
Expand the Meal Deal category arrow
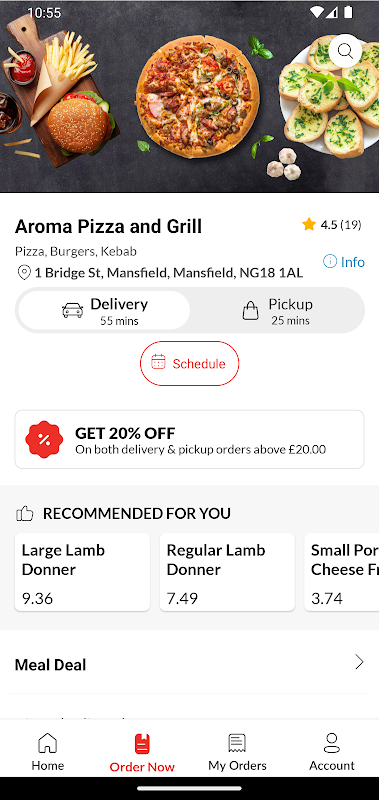pos(360,662)
